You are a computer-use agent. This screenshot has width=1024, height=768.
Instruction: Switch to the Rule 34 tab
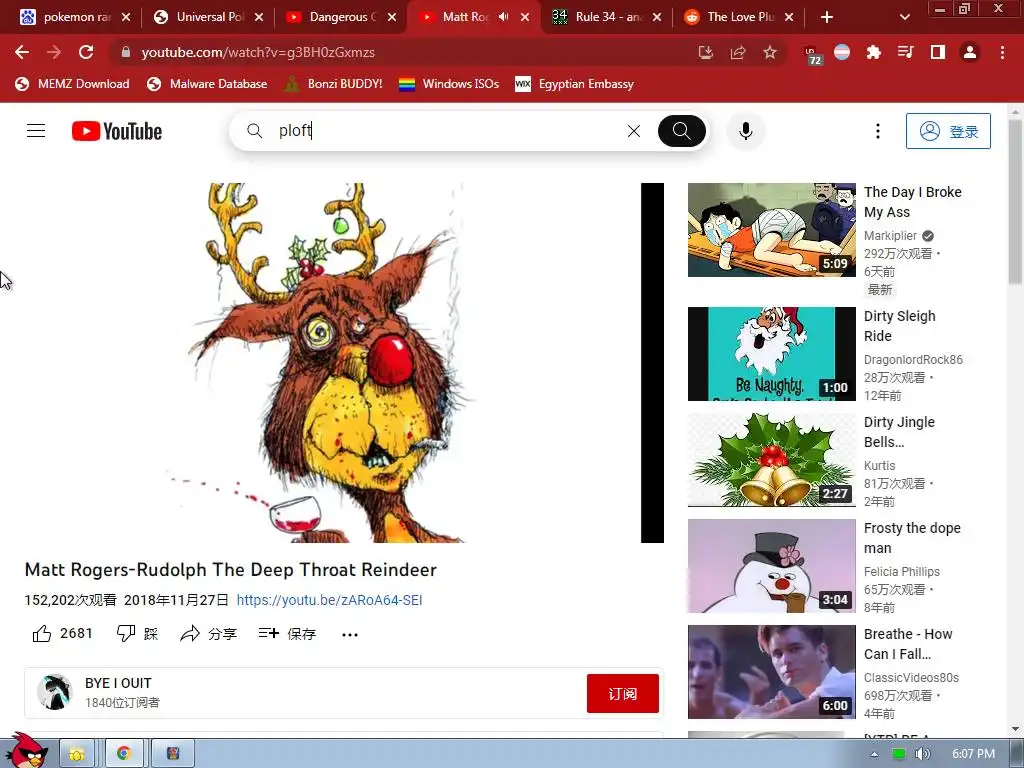(x=606, y=17)
